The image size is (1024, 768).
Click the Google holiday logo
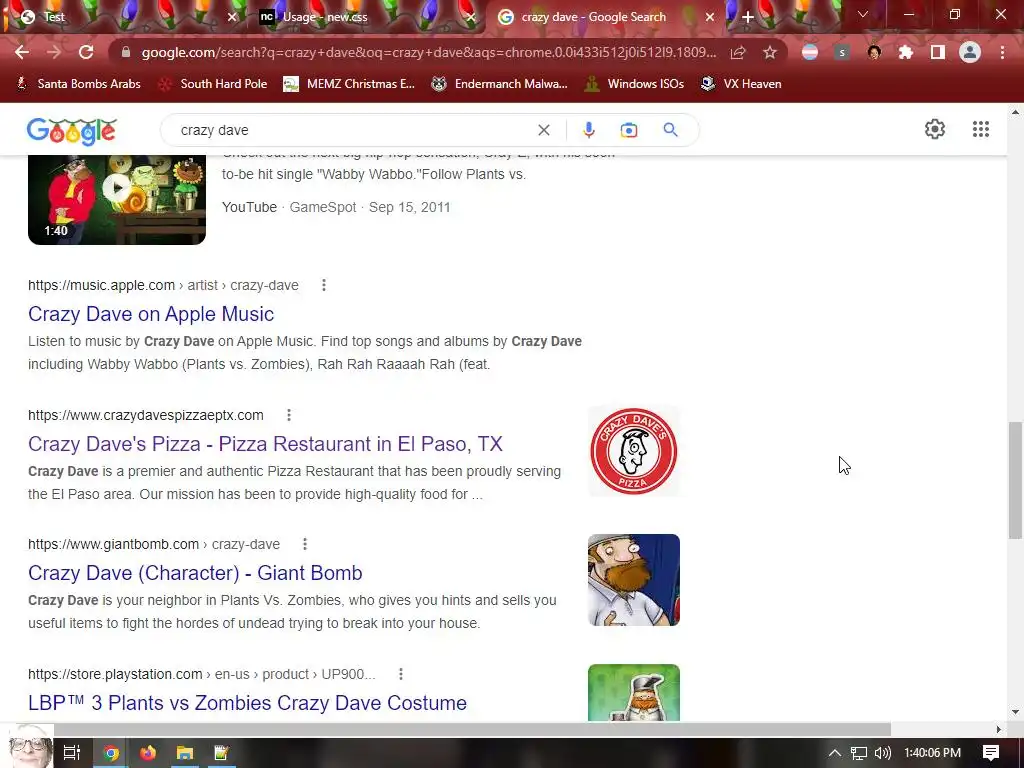[x=72, y=131]
